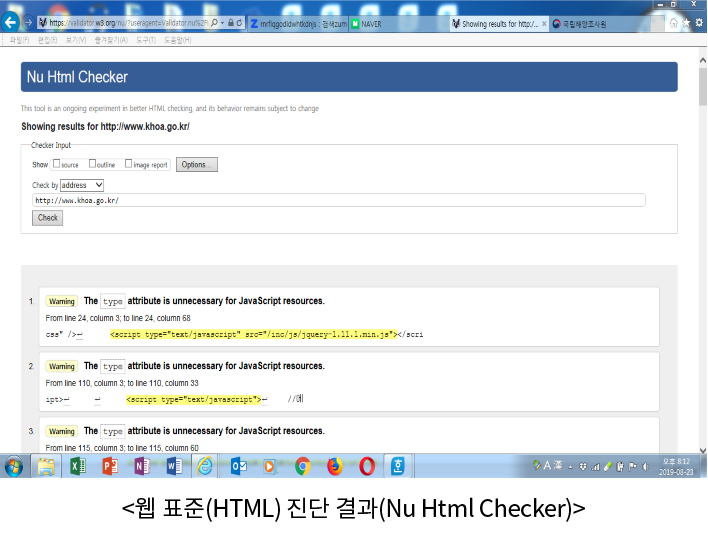The height and width of the screenshot is (542, 708).
Task: Click the network signal tray icon
Action: pyautogui.click(x=596, y=467)
